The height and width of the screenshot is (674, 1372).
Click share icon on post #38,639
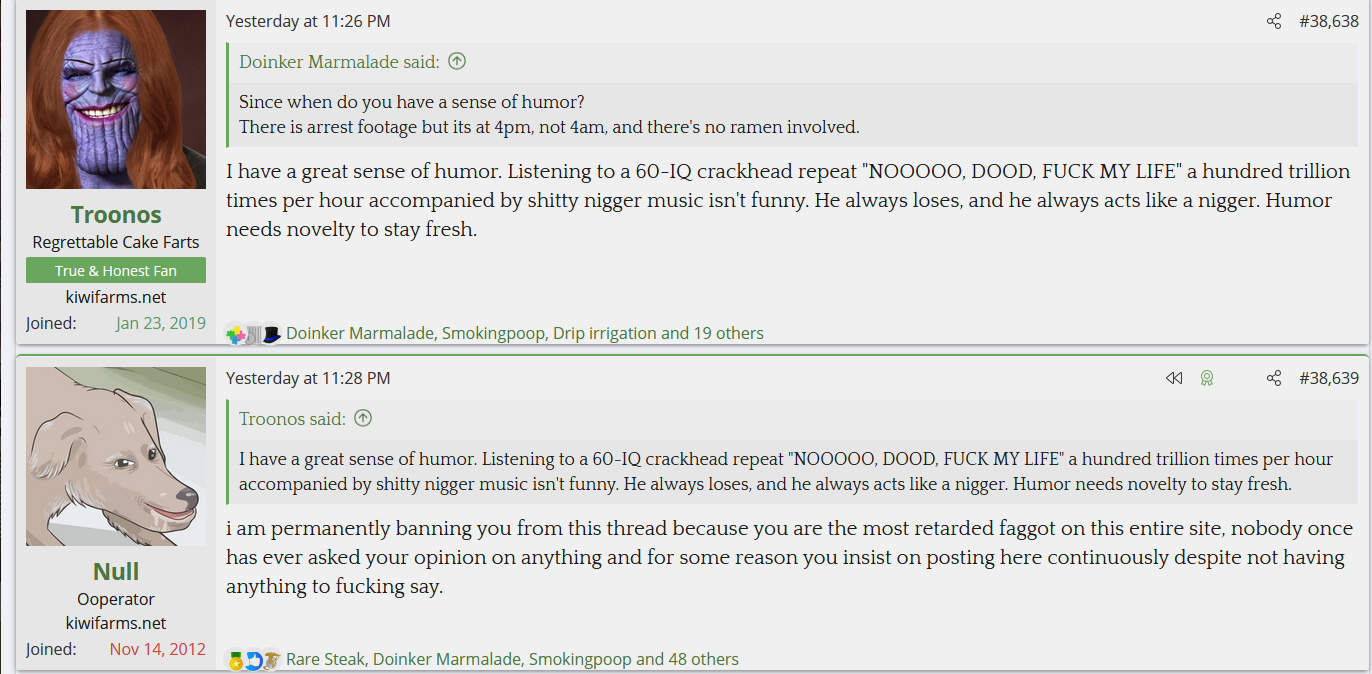click(x=1273, y=378)
